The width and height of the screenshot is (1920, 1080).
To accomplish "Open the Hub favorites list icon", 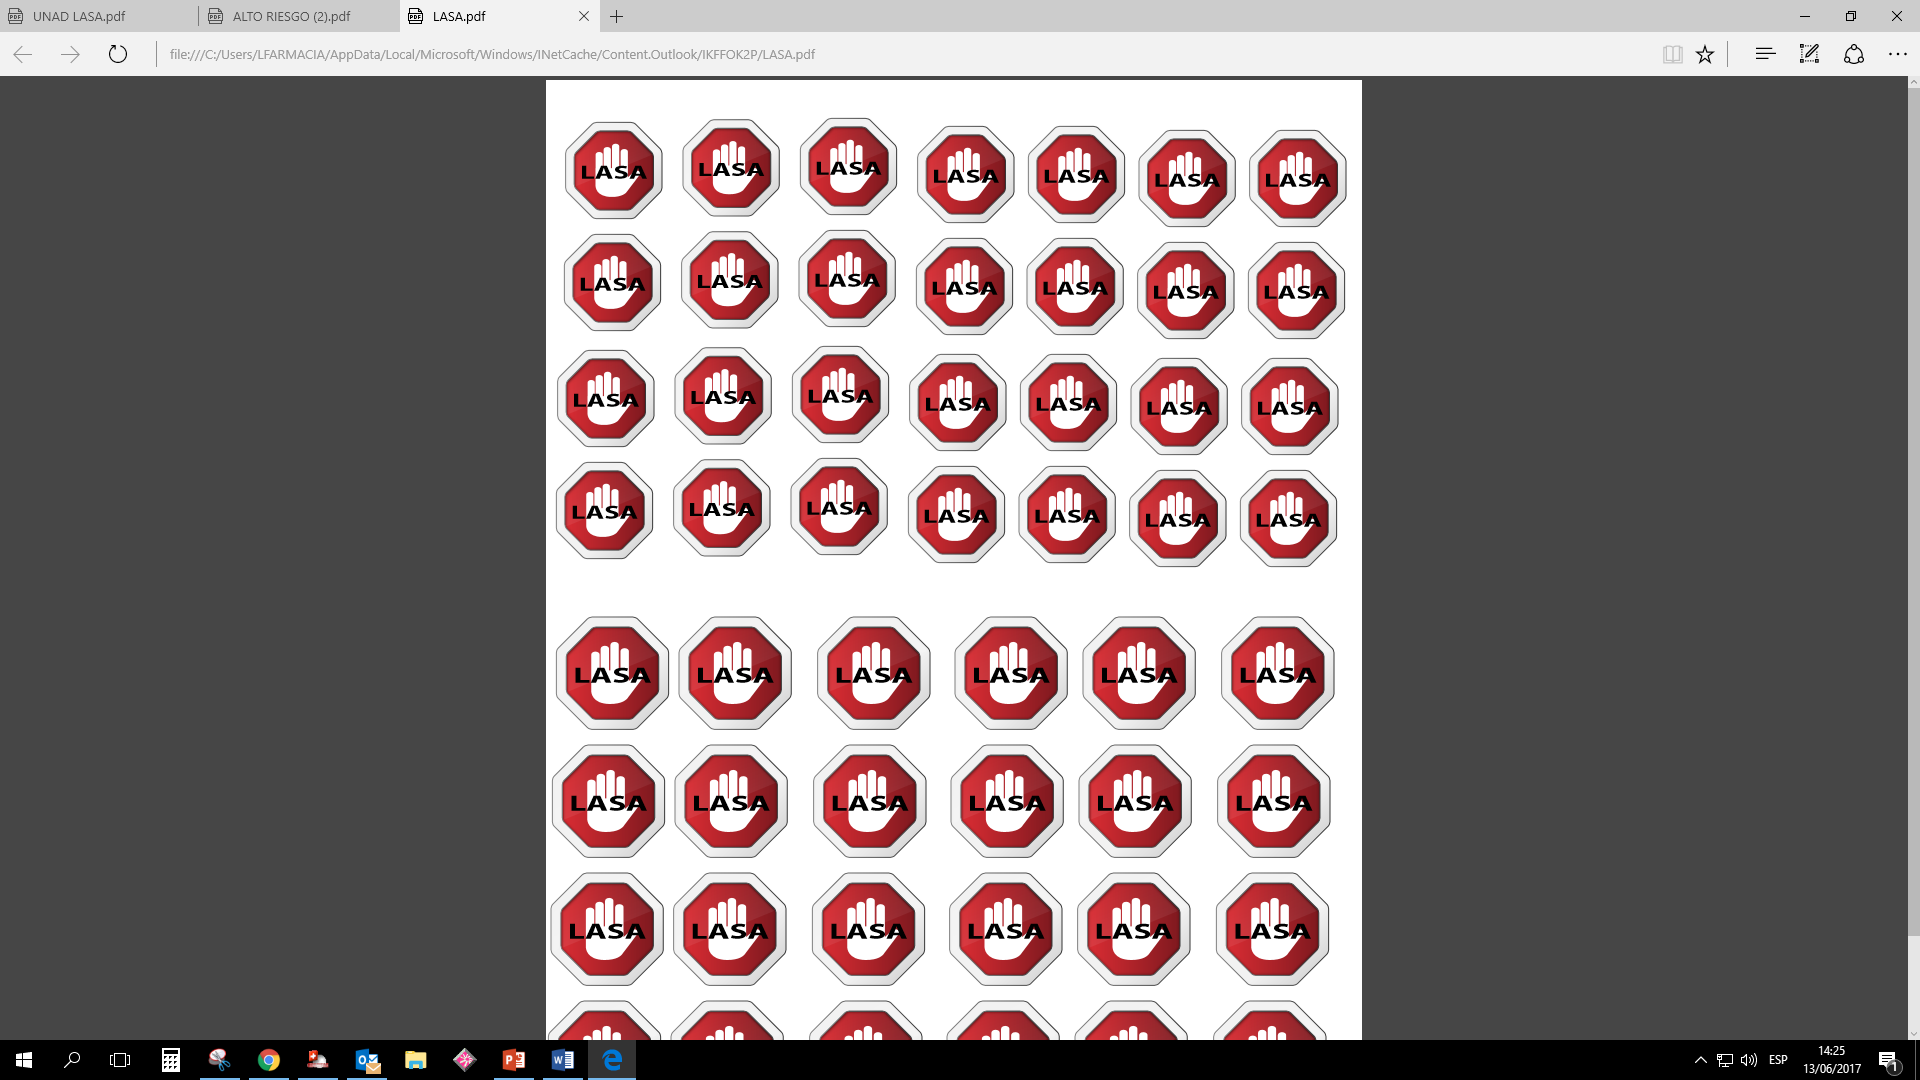I will point(1765,54).
